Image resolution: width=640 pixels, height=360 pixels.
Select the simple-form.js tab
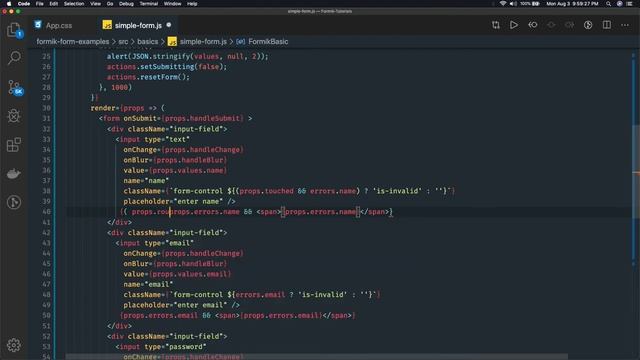point(138,25)
